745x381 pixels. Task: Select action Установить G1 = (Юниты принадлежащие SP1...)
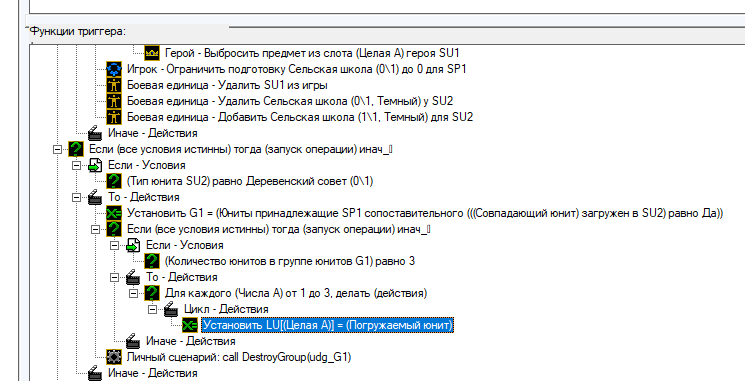[x=424, y=214]
